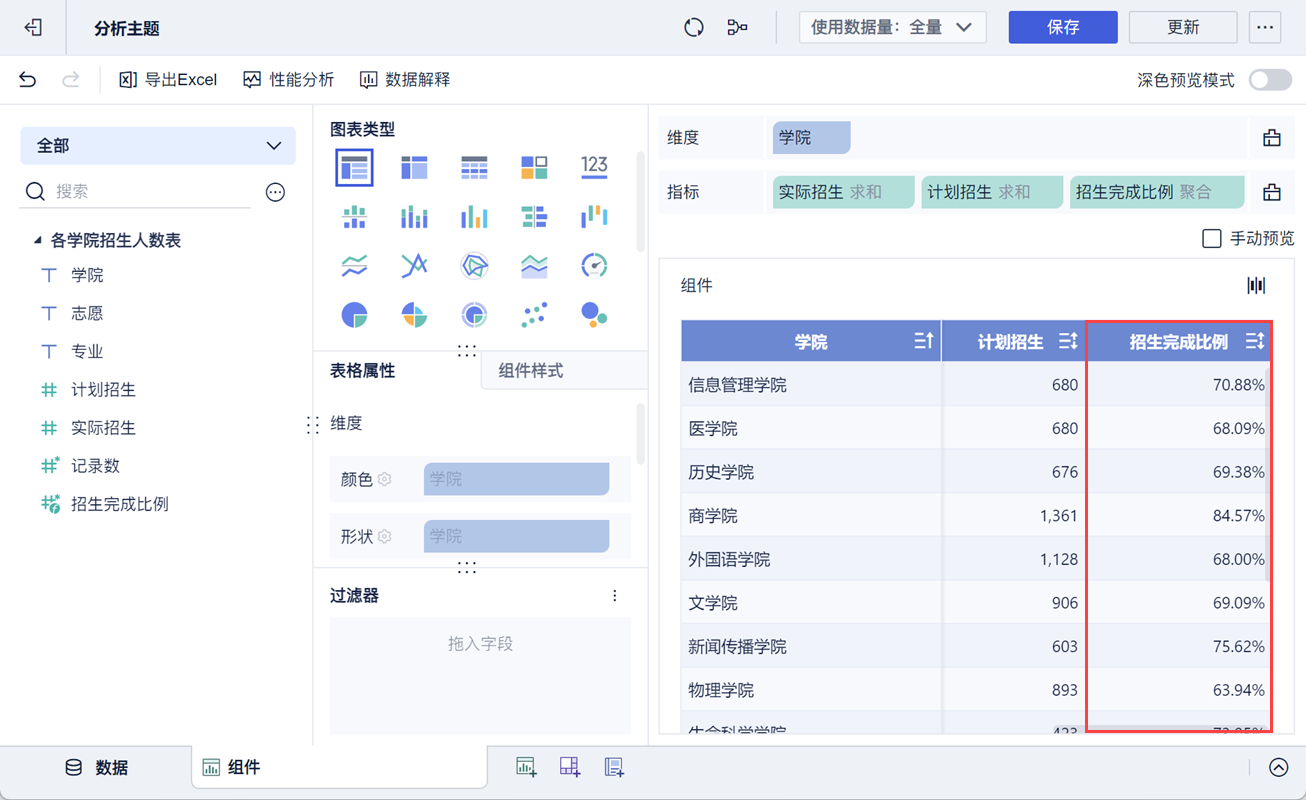Open the data lineage flow icon in top bar
The height and width of the screenshot is (800, 1306).
(737, 28)
